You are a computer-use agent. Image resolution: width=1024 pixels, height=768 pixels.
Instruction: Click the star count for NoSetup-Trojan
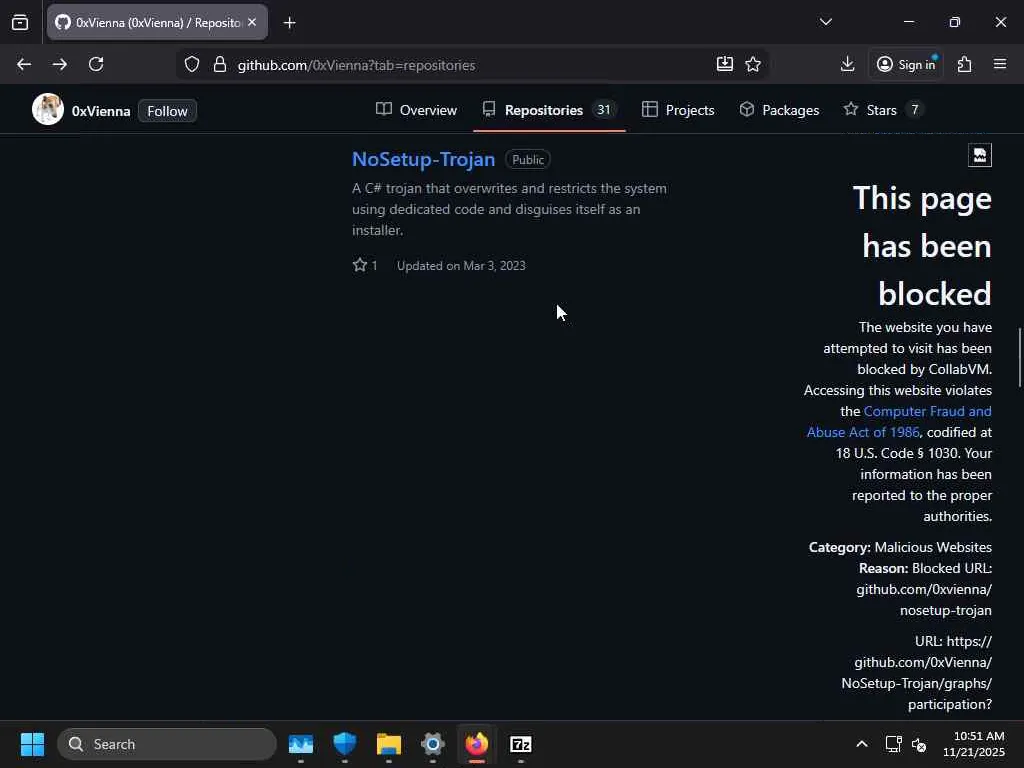pos(365,265)
